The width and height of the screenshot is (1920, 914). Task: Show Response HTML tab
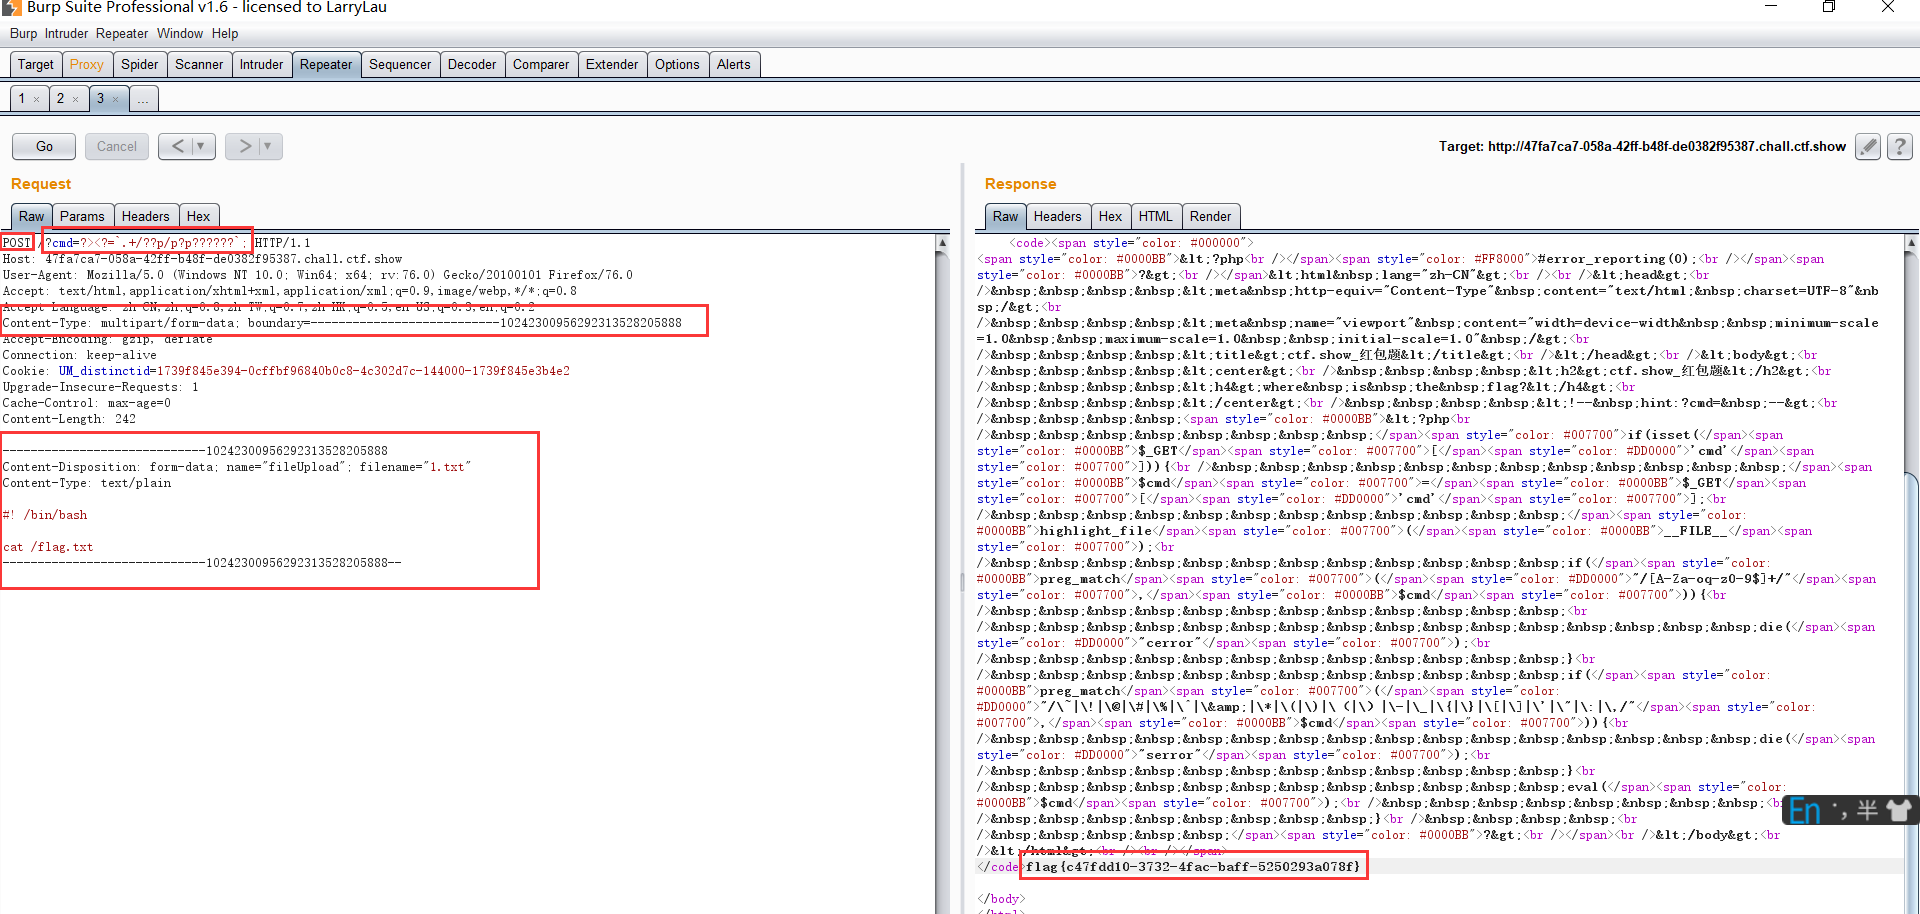click(1155, 216)
